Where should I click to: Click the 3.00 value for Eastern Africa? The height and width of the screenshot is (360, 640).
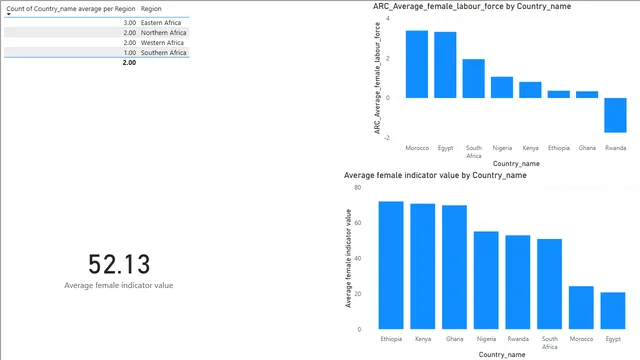coord(130,23)
